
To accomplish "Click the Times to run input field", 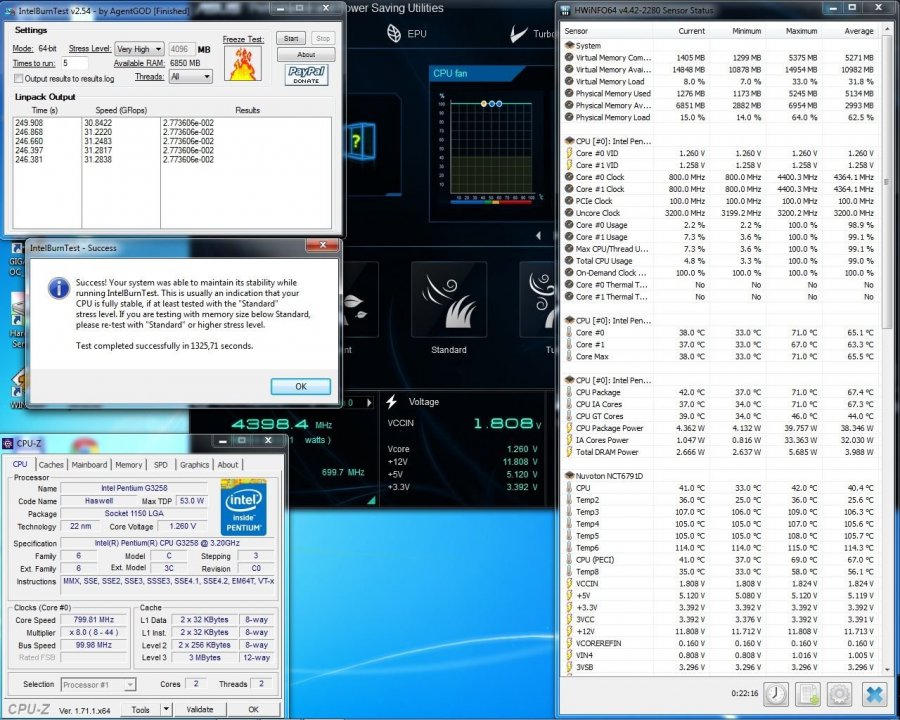I will 75,63.
